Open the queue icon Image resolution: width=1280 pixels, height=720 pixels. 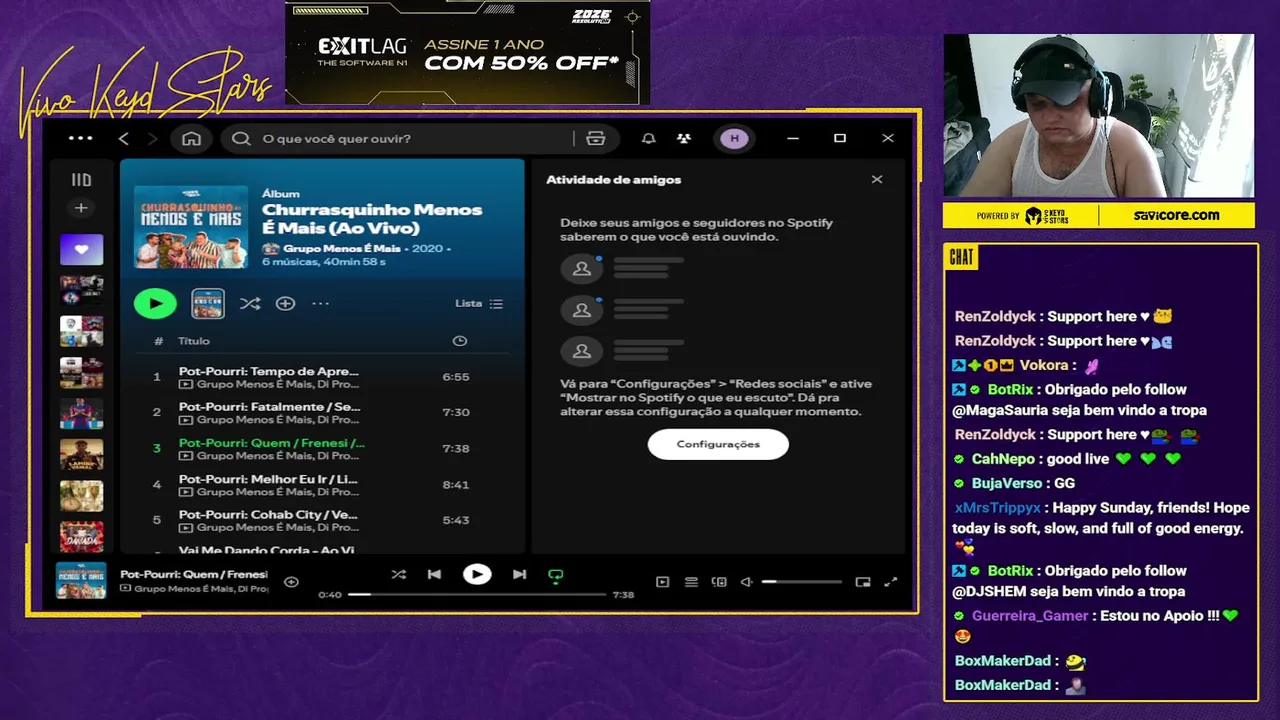691,582
